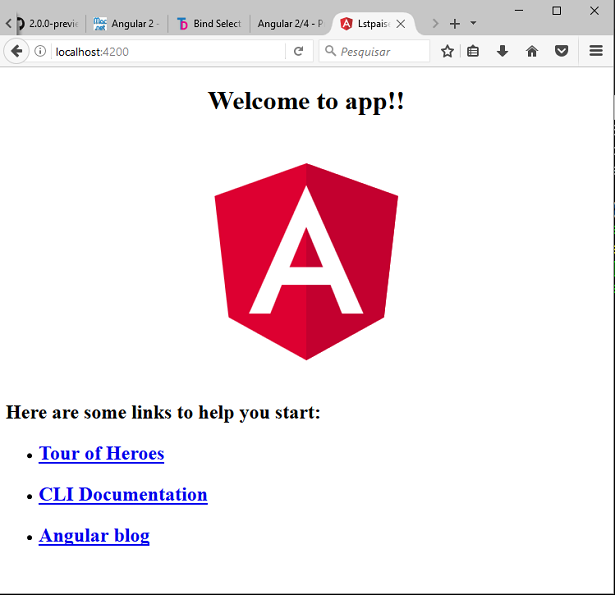Screen dimensions: 615x595
Task: Bookmark this page with the star icon
Action: pyautogui.click(x=447, y=51)
